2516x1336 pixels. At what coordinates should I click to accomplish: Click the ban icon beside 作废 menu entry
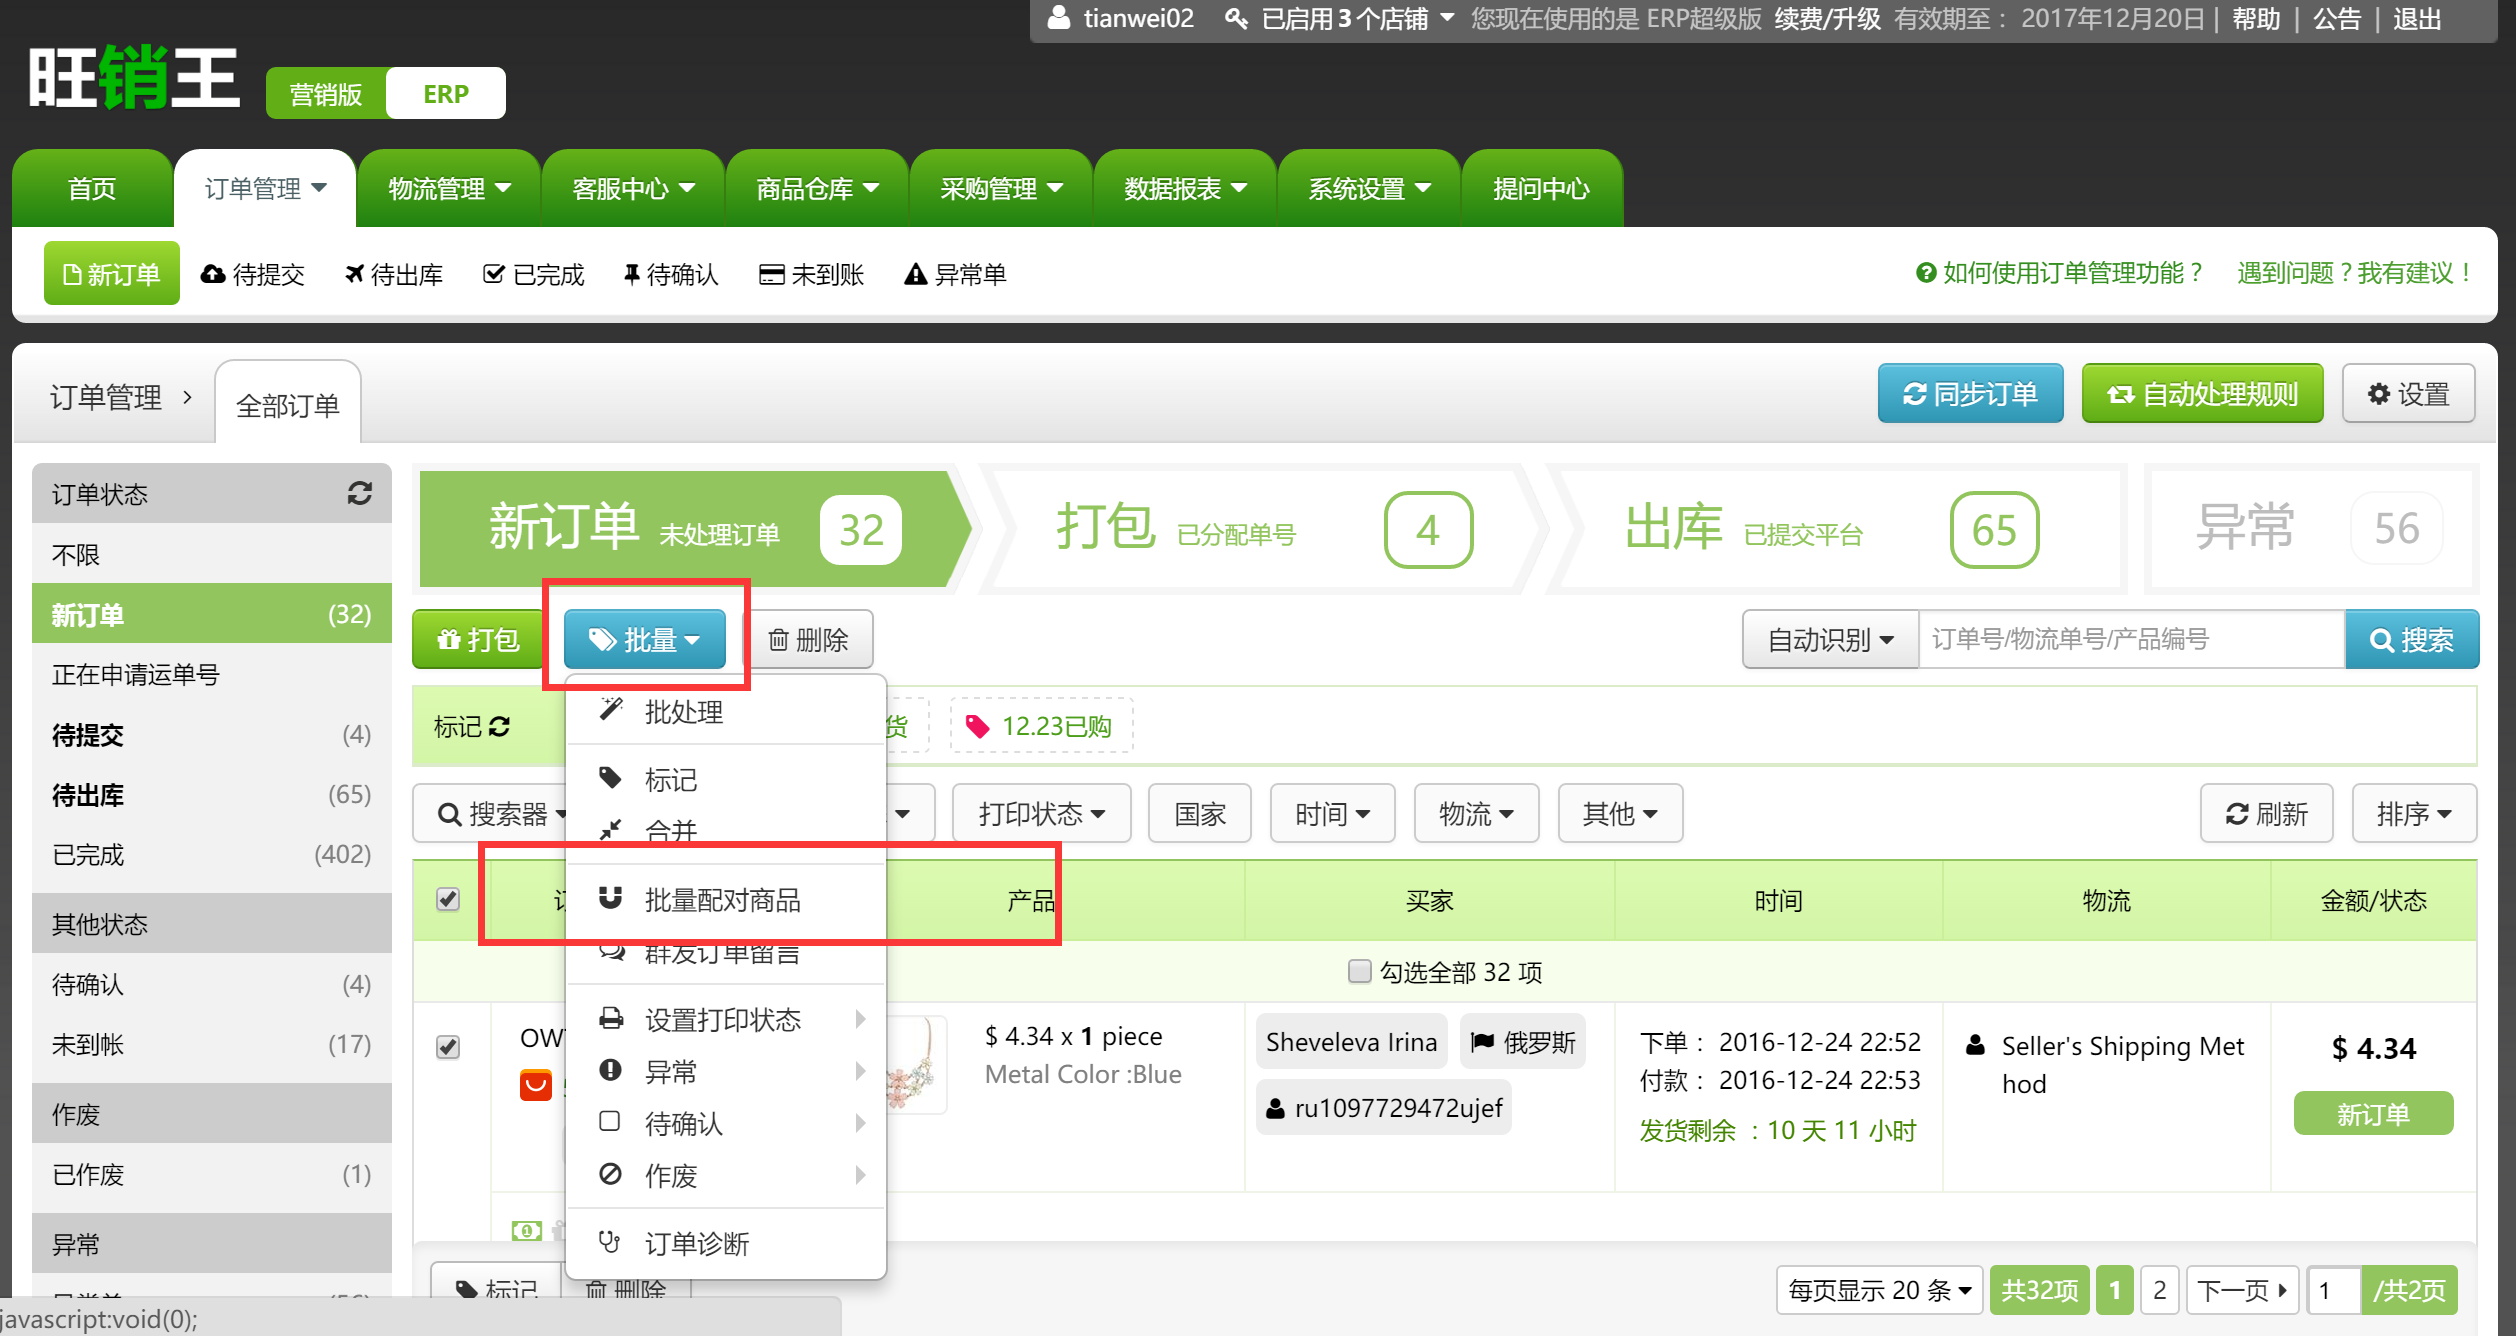point(610,1174)
